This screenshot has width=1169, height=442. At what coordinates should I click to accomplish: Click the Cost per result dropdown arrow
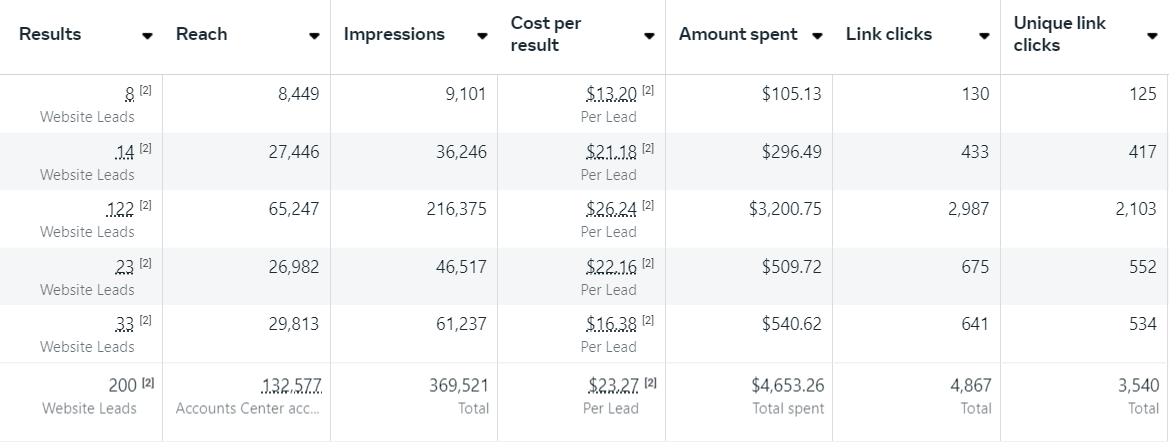click(649, 36)
